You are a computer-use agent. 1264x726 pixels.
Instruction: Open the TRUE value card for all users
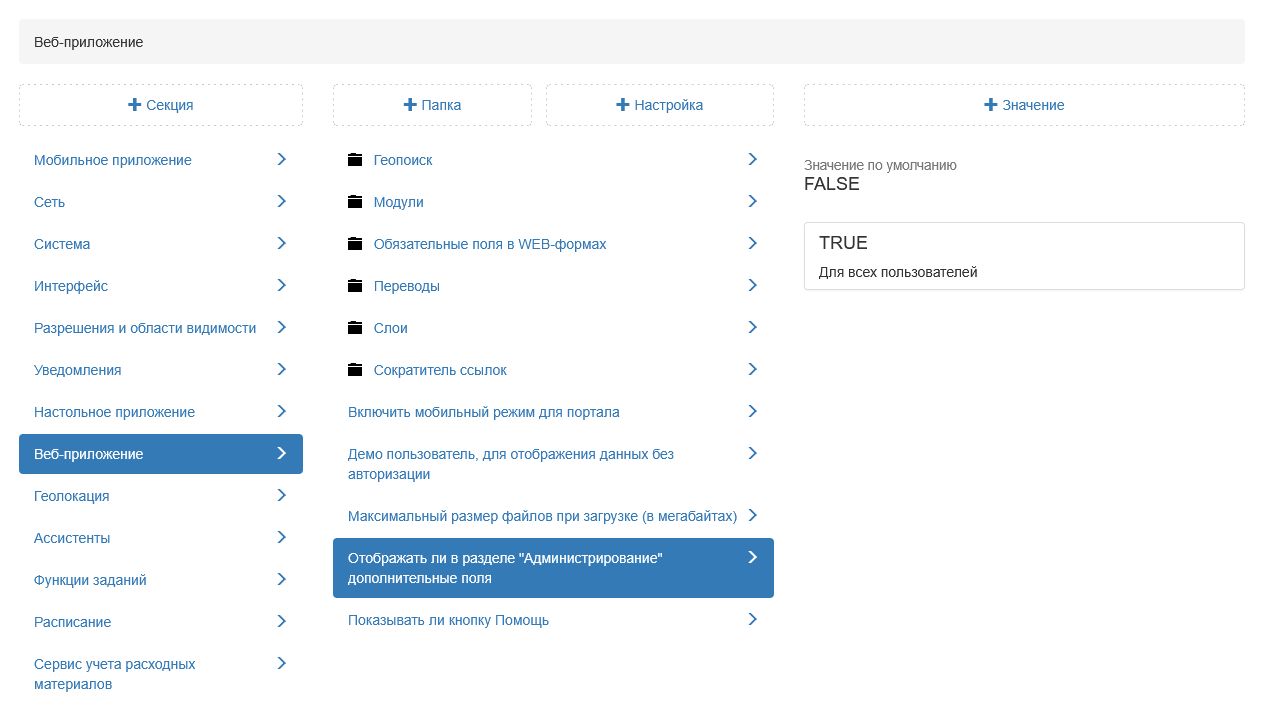pos(1024,256)
